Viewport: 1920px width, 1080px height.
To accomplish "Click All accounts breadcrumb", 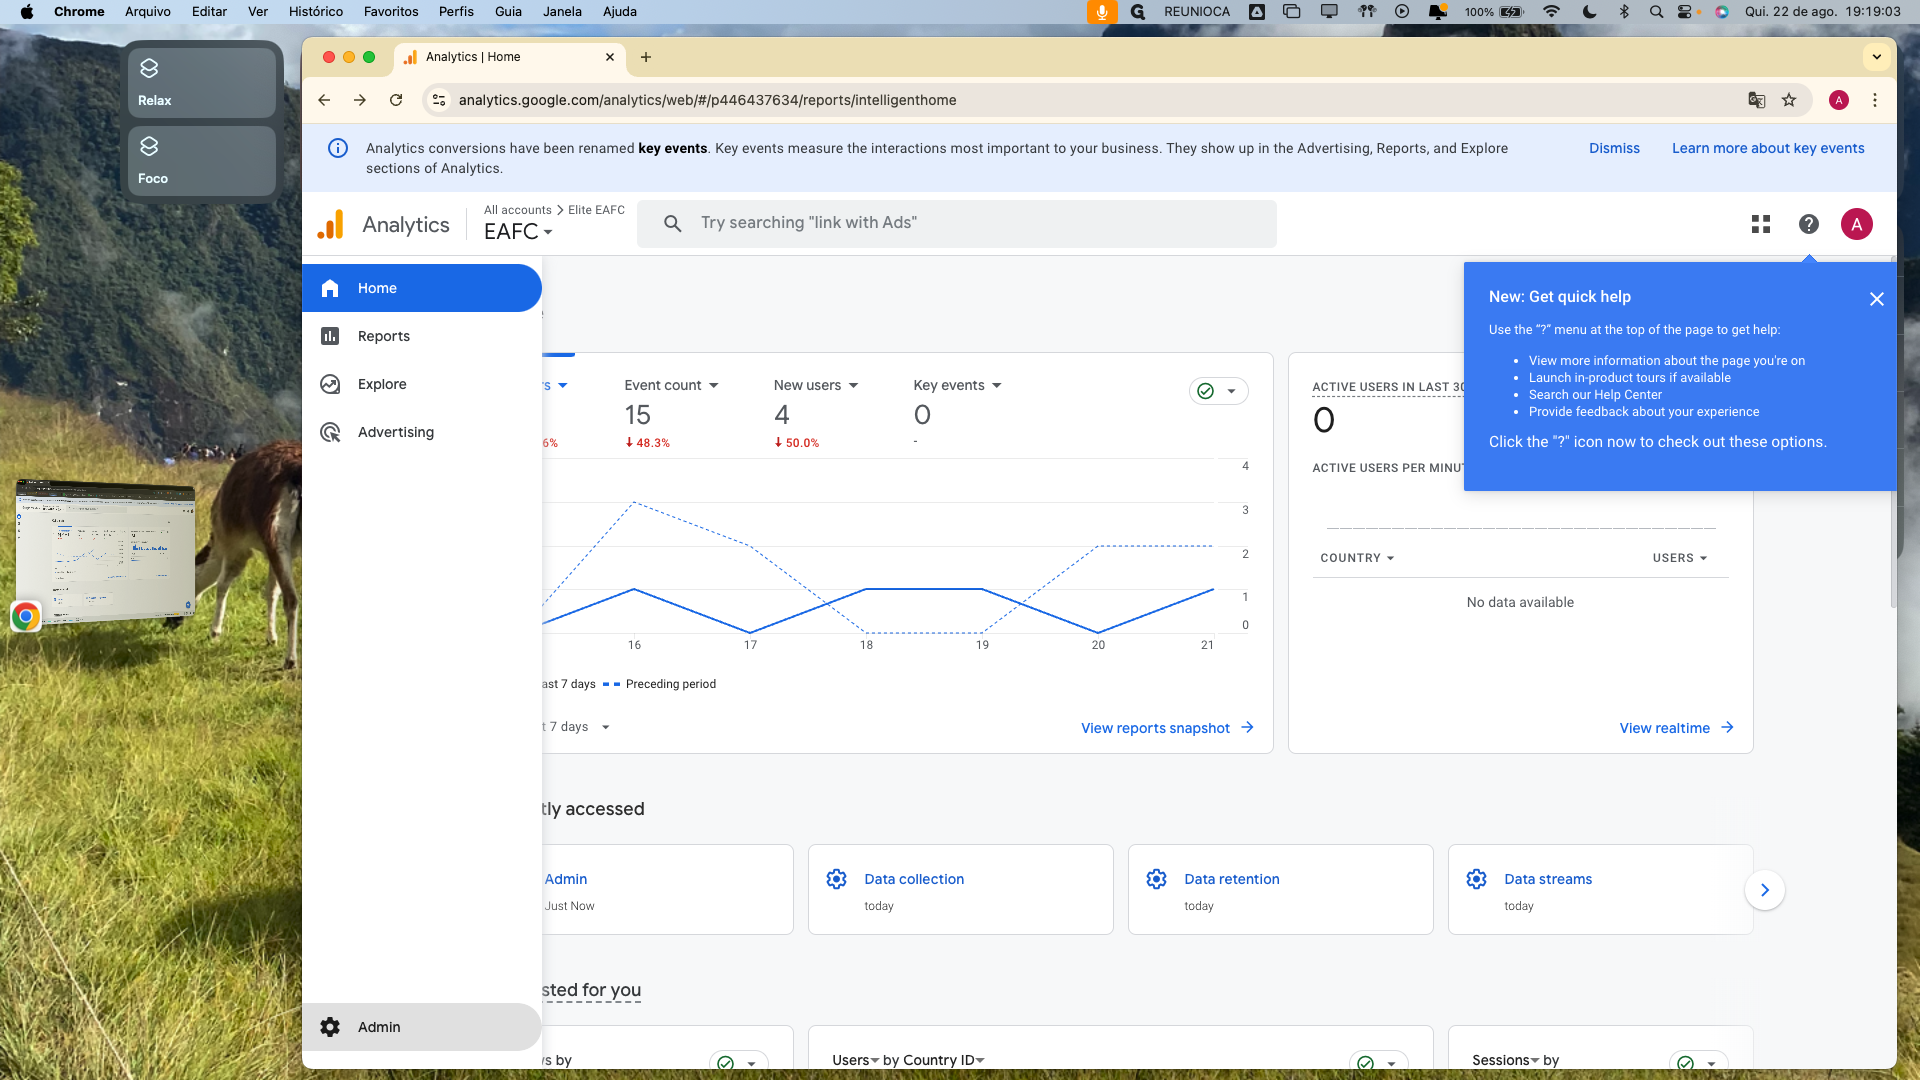I will 518,210.
